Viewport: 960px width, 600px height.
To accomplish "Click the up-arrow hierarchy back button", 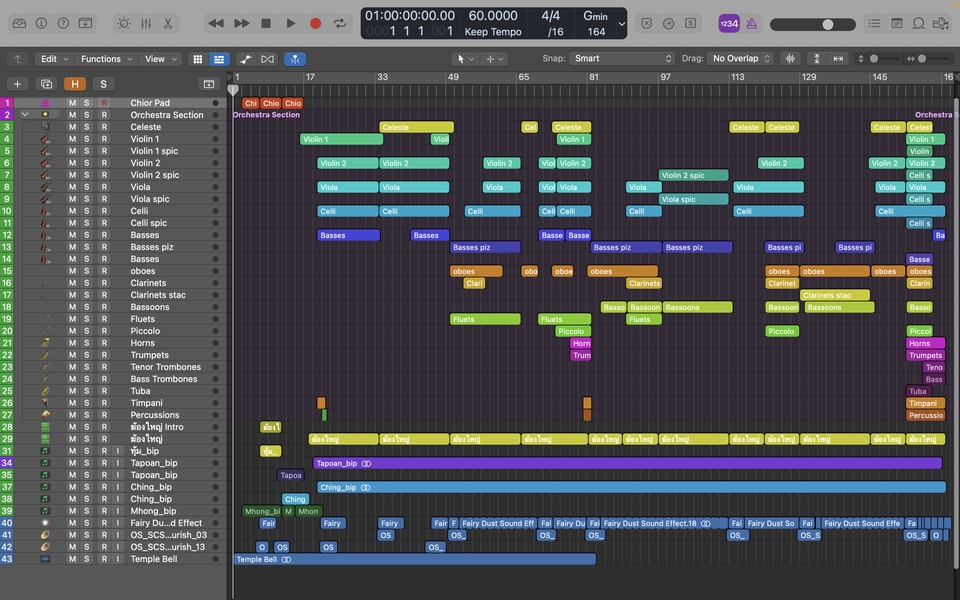I will tap(18, 59).
